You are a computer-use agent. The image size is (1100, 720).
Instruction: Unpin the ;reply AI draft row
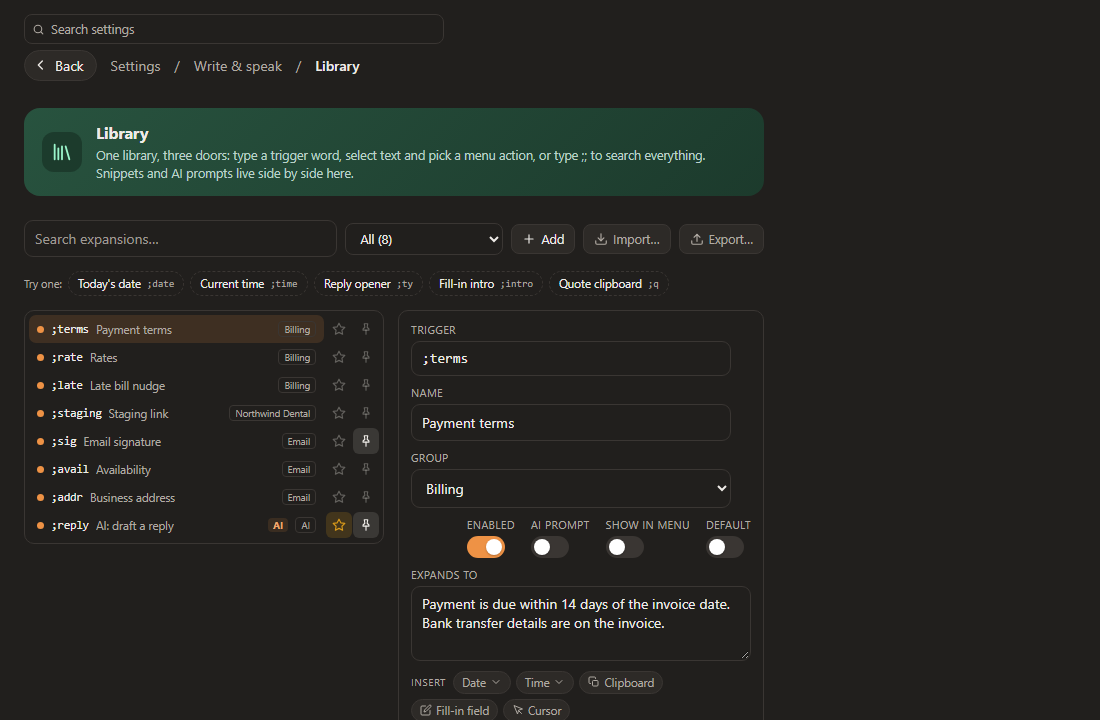pyautogui.click(x=365, y=525)
